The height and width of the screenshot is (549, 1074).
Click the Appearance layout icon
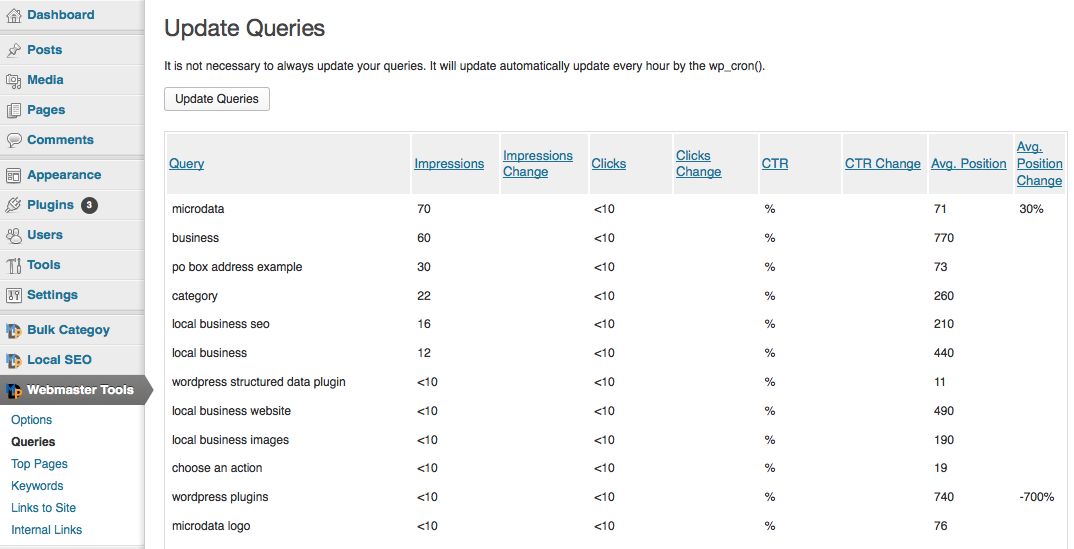point(14,176)
